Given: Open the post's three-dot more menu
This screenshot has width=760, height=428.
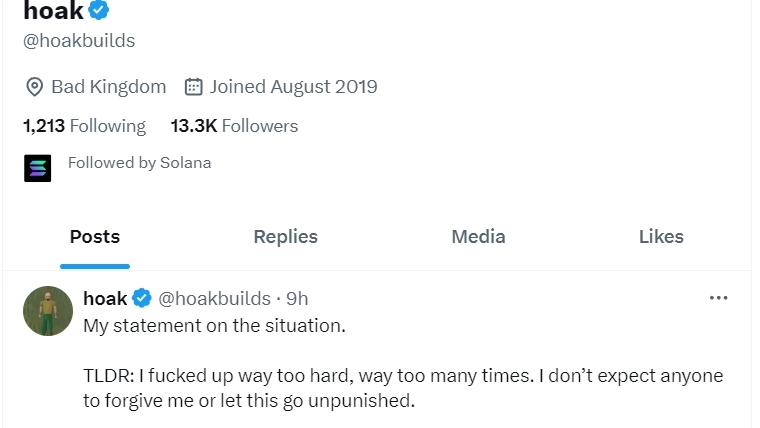Looking at the screenshot, I should [718, 298].
